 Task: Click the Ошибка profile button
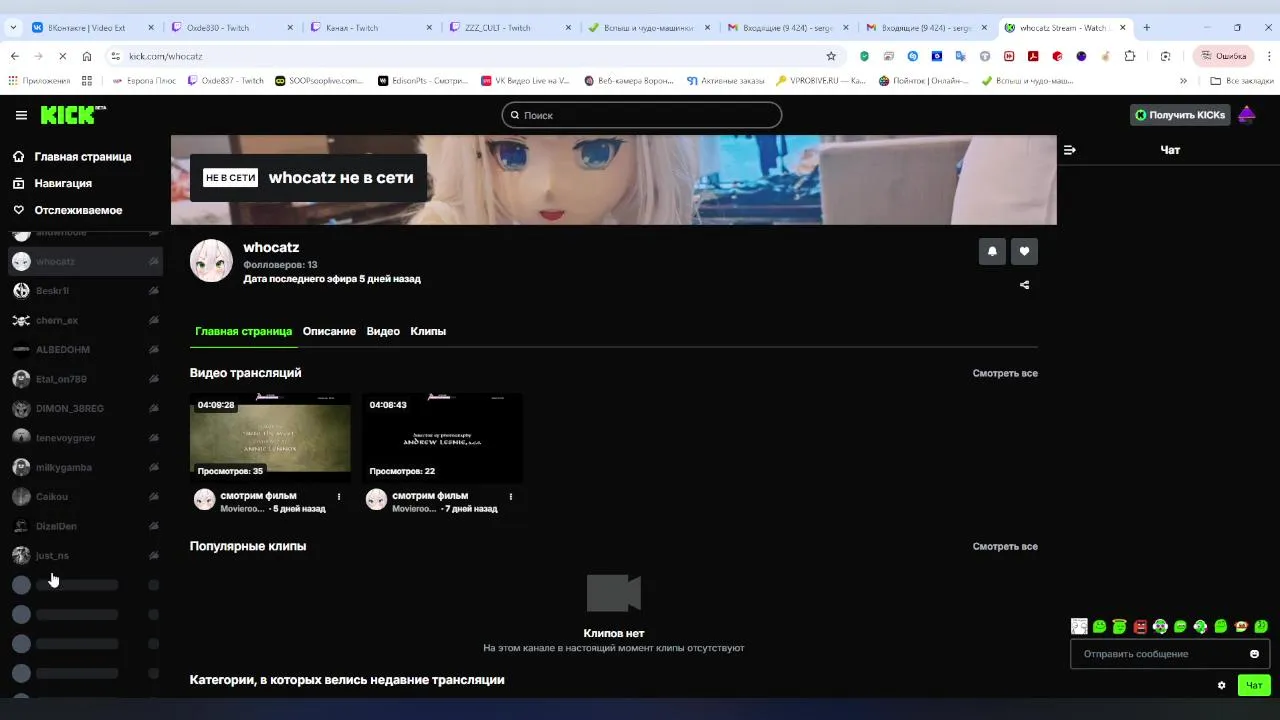point(1224,57)
